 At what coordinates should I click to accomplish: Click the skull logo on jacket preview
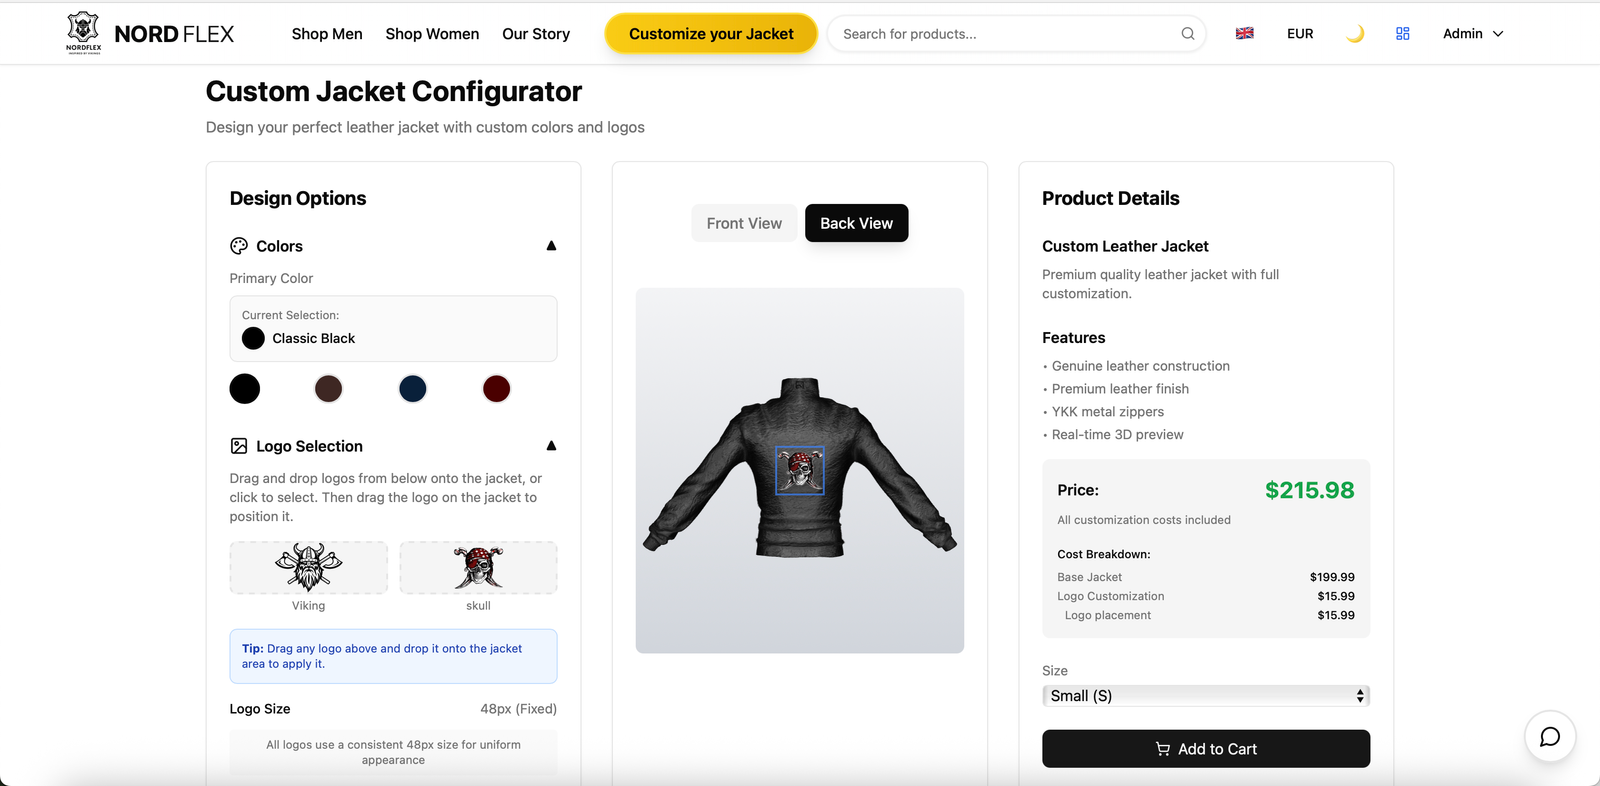[800, 470]
